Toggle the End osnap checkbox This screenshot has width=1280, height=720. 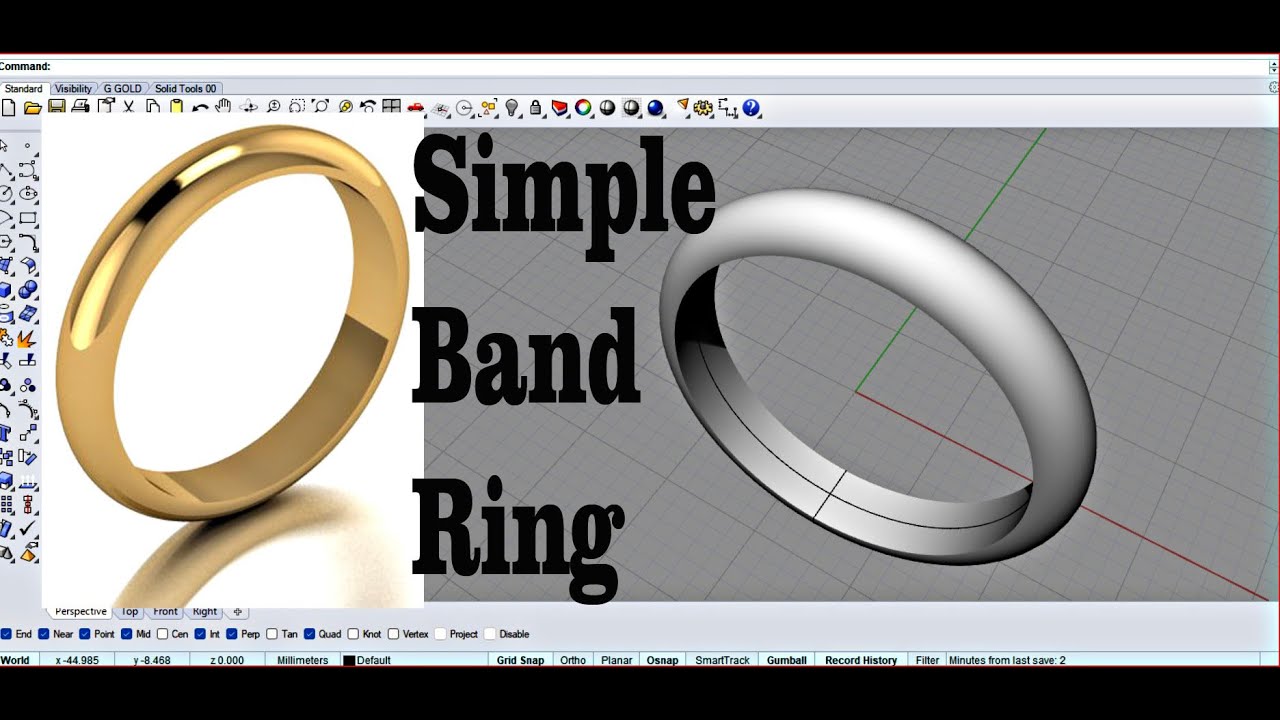point(6,634)
